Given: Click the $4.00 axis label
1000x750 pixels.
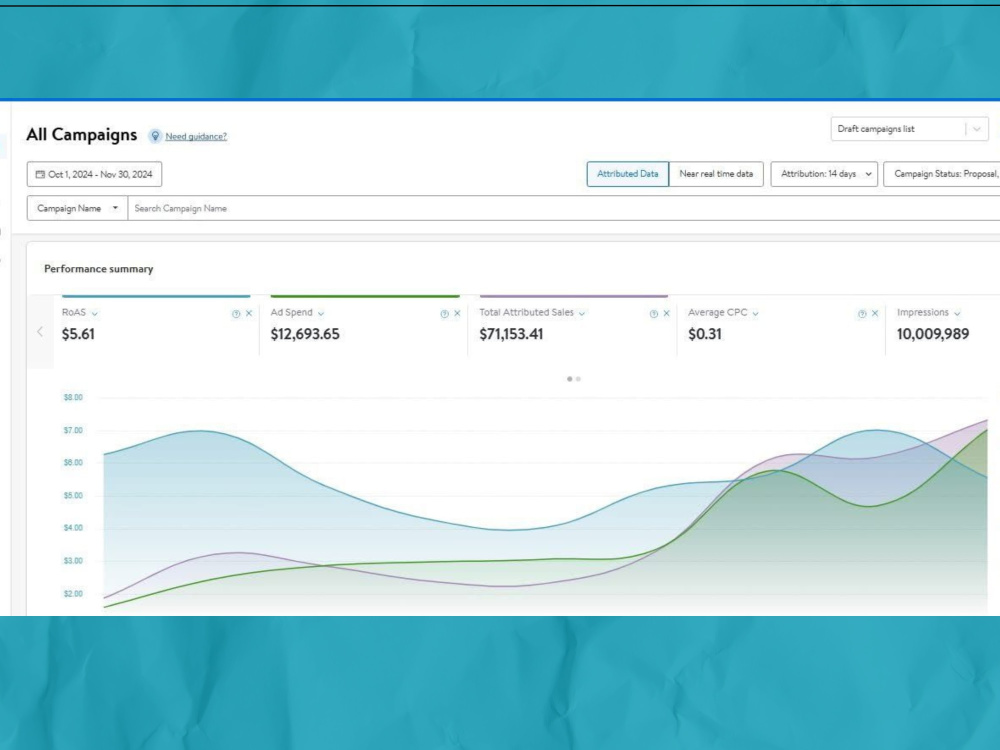Looking at the screenshot, I should click(x=73, y=528).
